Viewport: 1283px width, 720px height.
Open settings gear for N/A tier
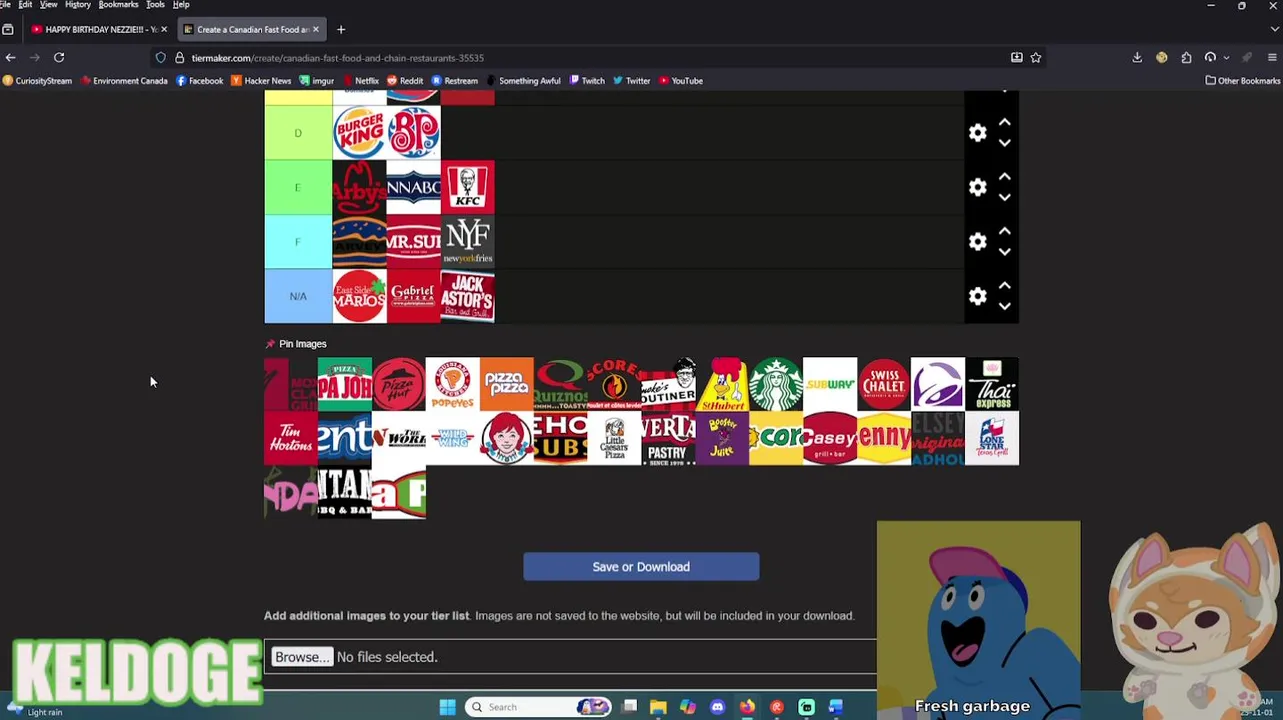(977, 296)
